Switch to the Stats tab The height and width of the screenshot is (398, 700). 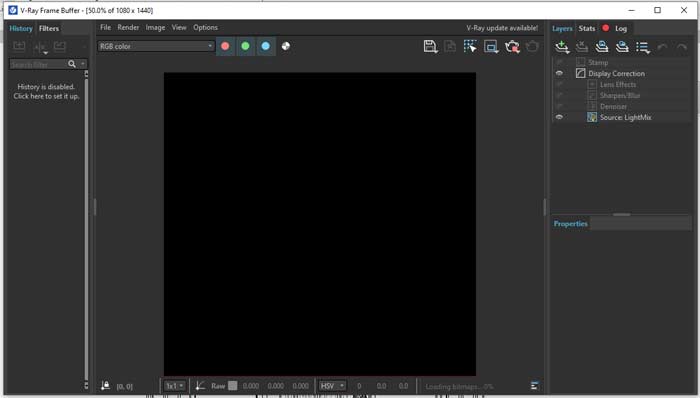(587, 28)
